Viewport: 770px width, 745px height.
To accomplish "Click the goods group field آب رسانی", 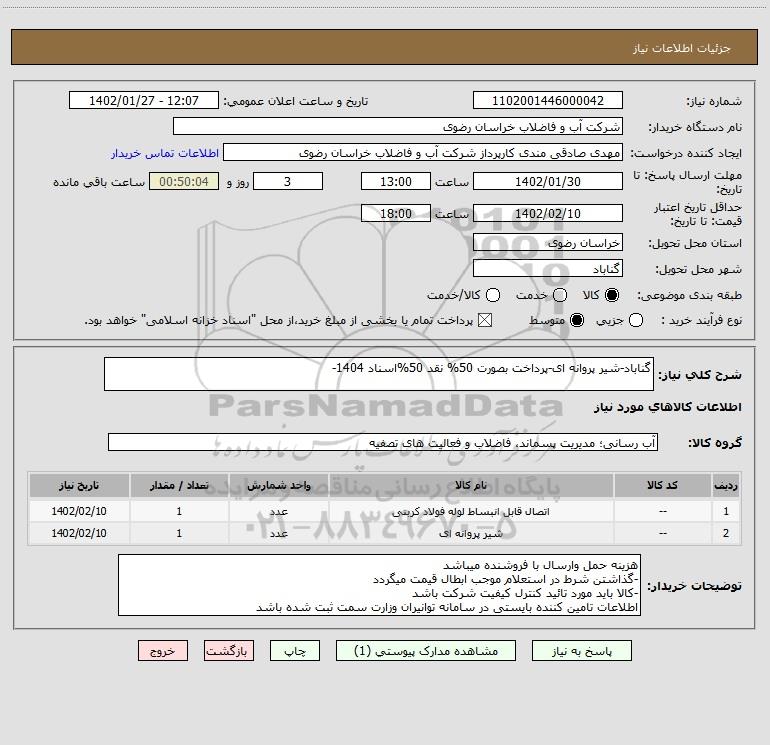I will tap(383, 442).
